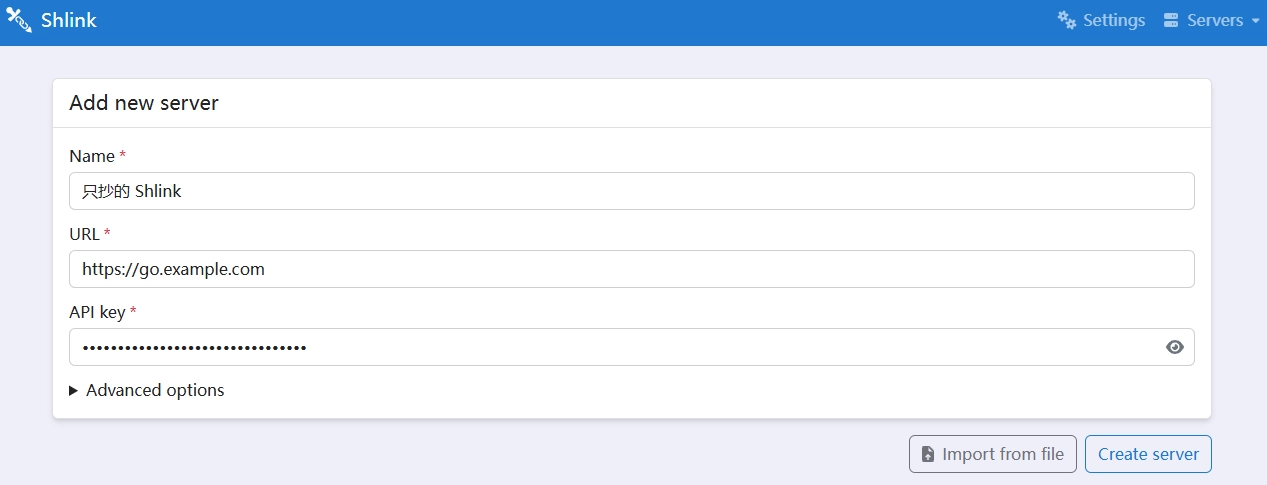Image resolution: width=1267 pixels, height=485 pixels.
Task: Open the Servers dropdown caret
Action: pyautogui.click(x=1256, y=21)
